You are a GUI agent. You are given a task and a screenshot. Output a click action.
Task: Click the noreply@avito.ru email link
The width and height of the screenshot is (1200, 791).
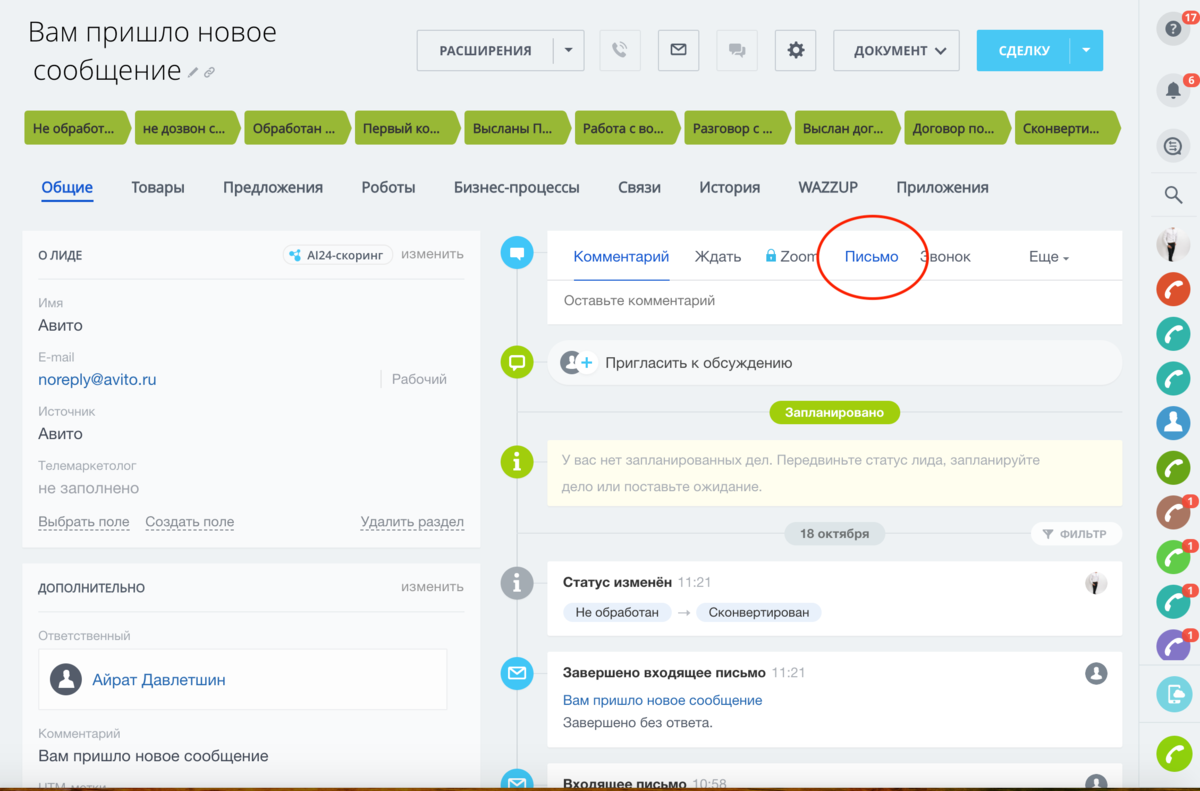[97, 380]
